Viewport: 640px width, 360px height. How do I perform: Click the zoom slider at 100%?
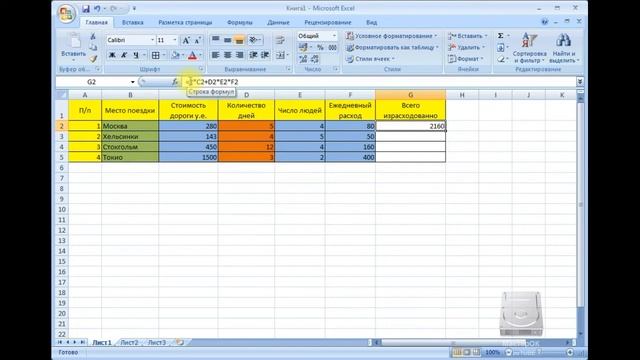[539, 352]
